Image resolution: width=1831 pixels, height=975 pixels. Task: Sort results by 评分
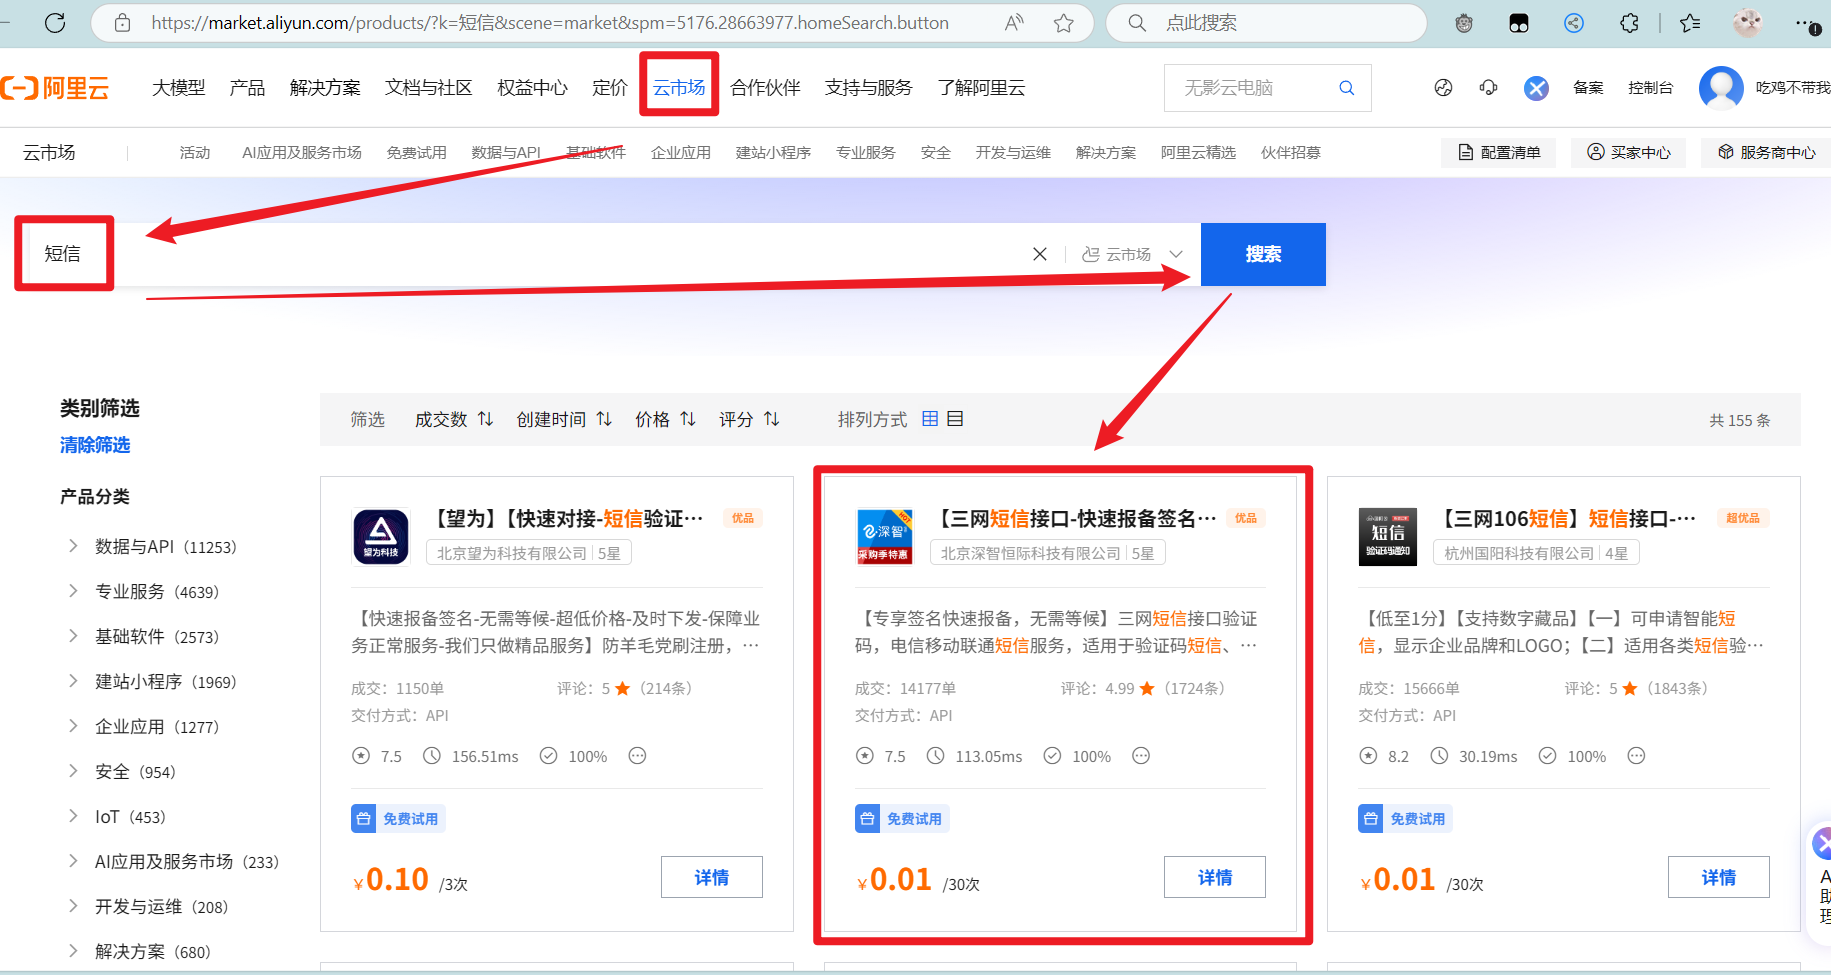coord(749,419)
